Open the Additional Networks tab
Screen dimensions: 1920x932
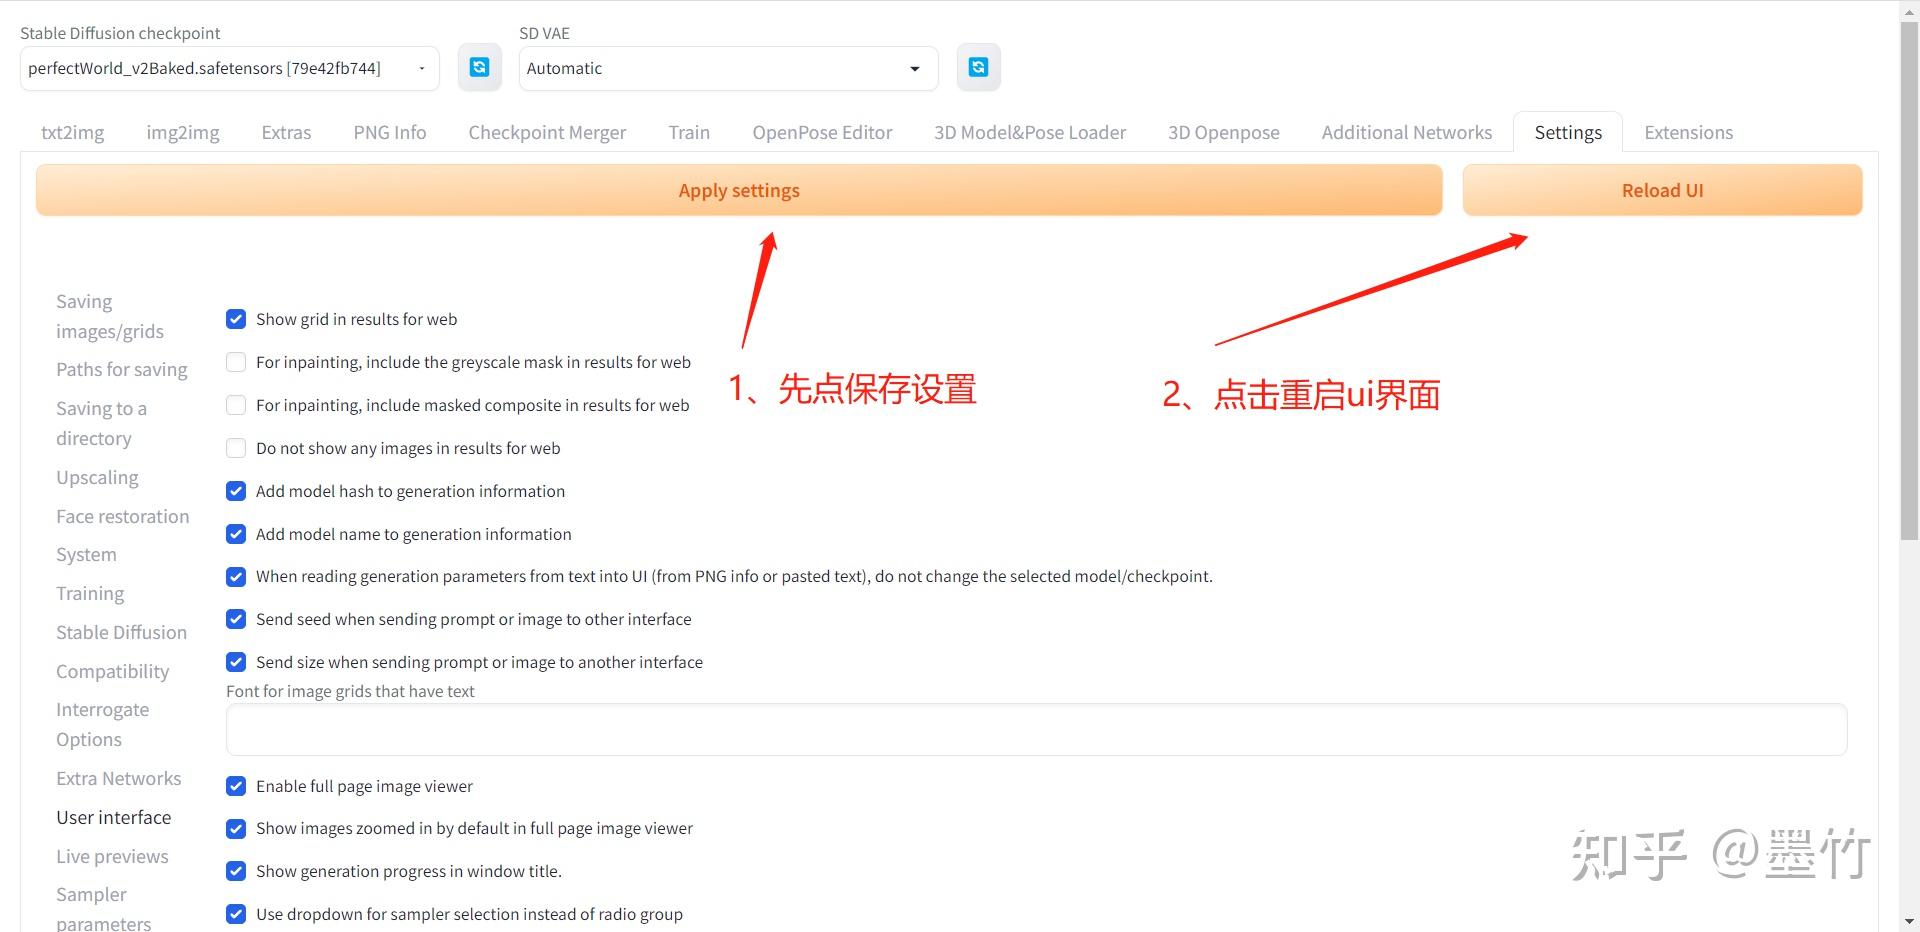[1407, 132]
